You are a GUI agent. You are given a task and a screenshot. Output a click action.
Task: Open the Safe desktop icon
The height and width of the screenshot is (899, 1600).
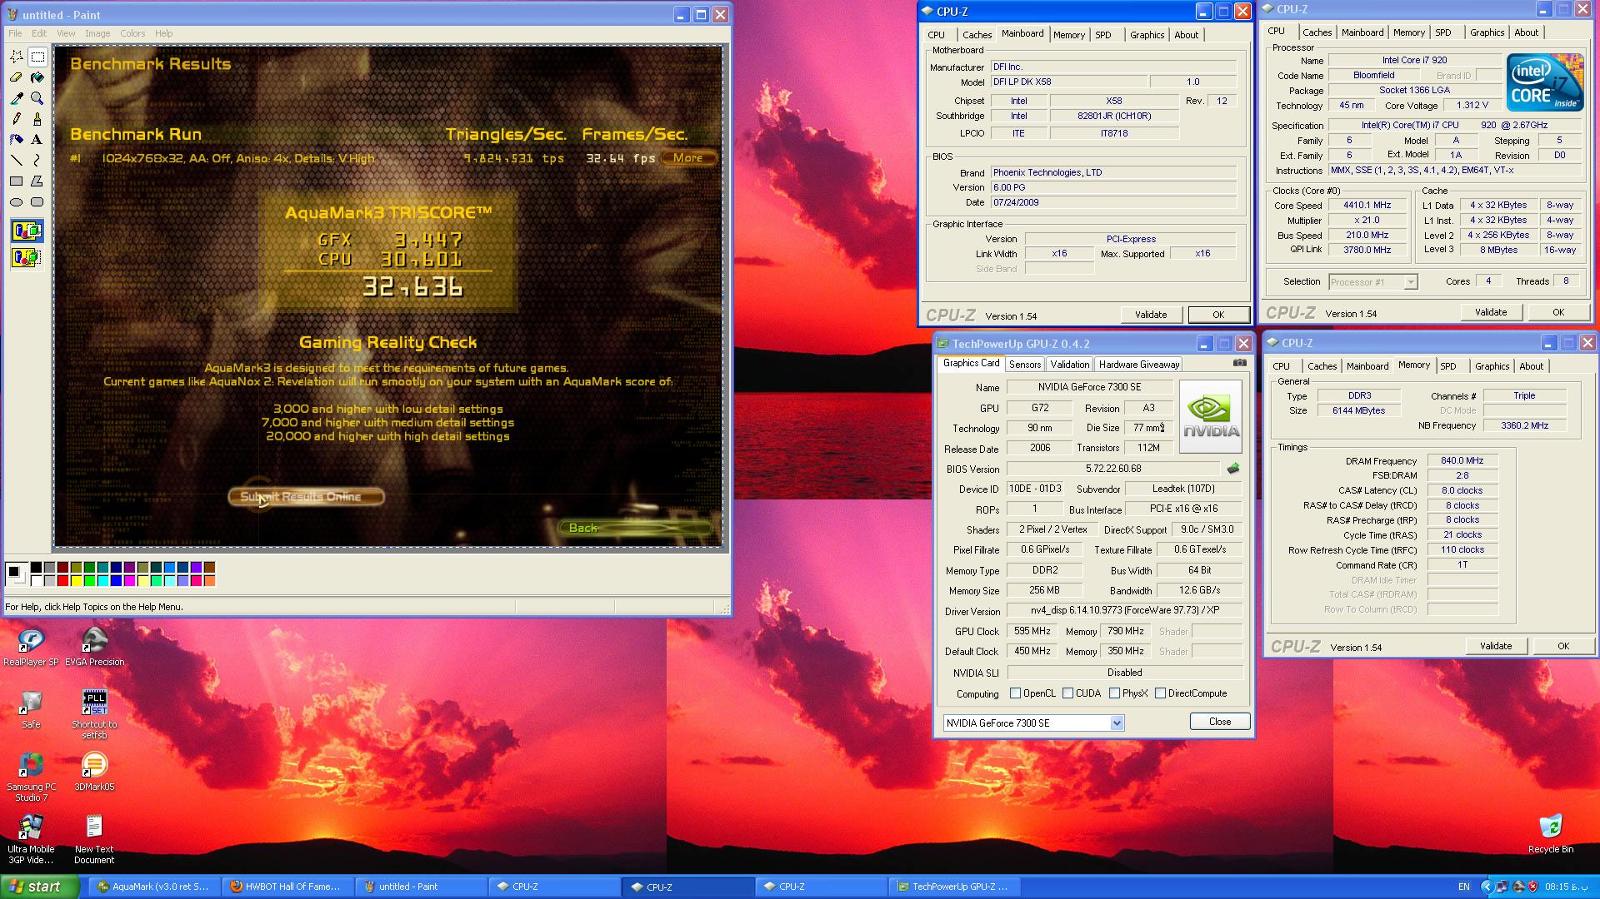(31, 709)
